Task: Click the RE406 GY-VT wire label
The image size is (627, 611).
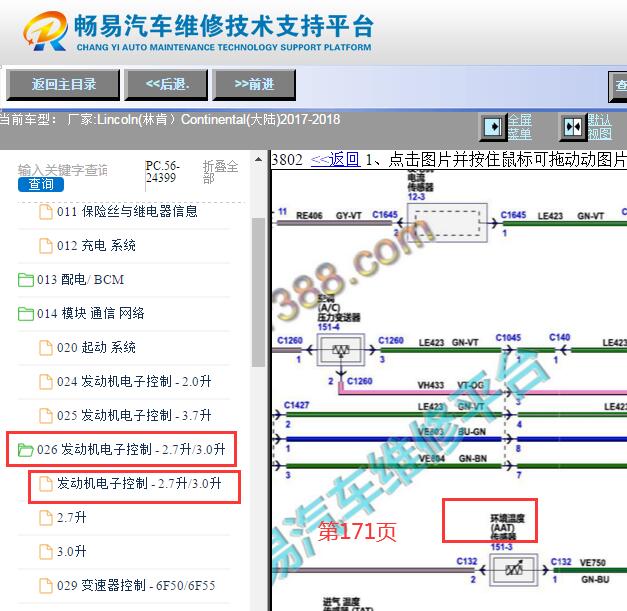Action: 329,216
